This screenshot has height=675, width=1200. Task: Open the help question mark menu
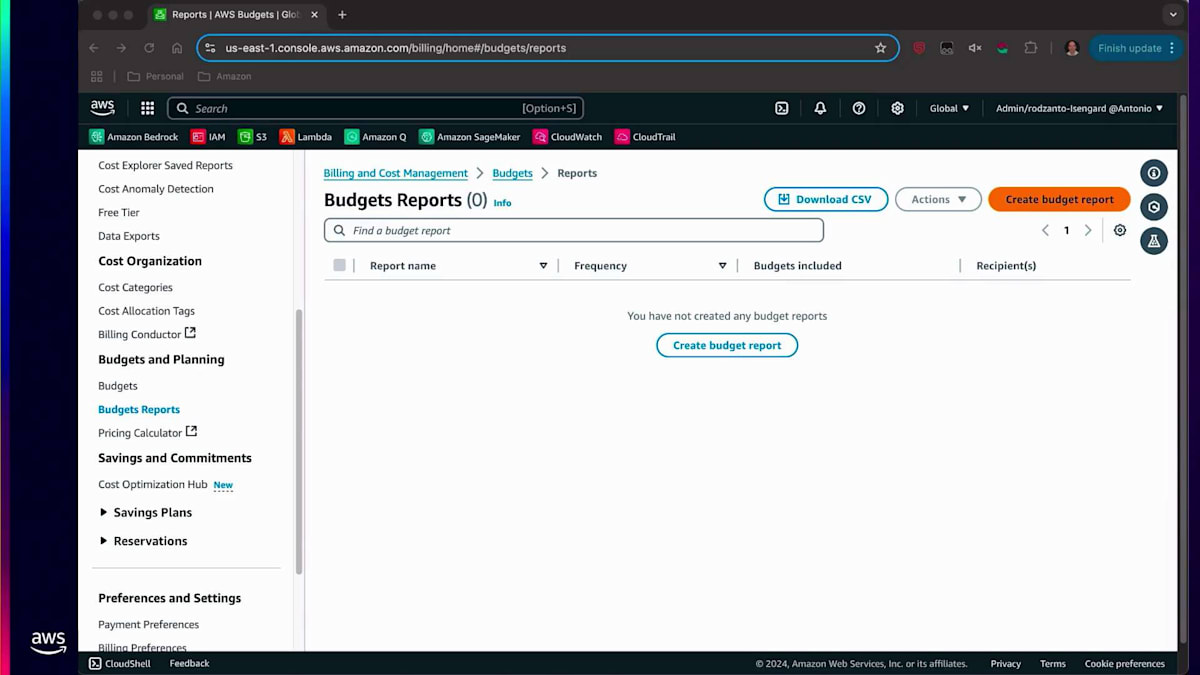click(859, 108)
